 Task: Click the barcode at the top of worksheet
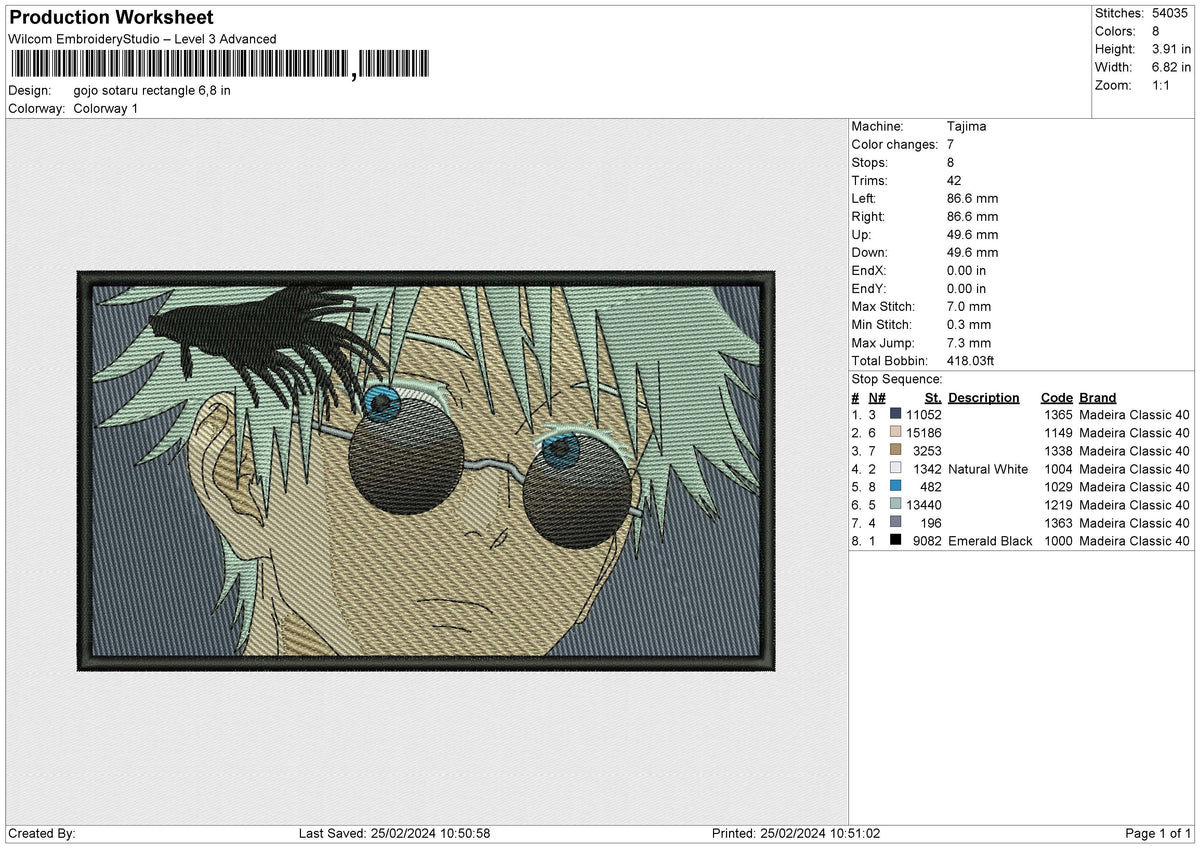coord(219,64)
